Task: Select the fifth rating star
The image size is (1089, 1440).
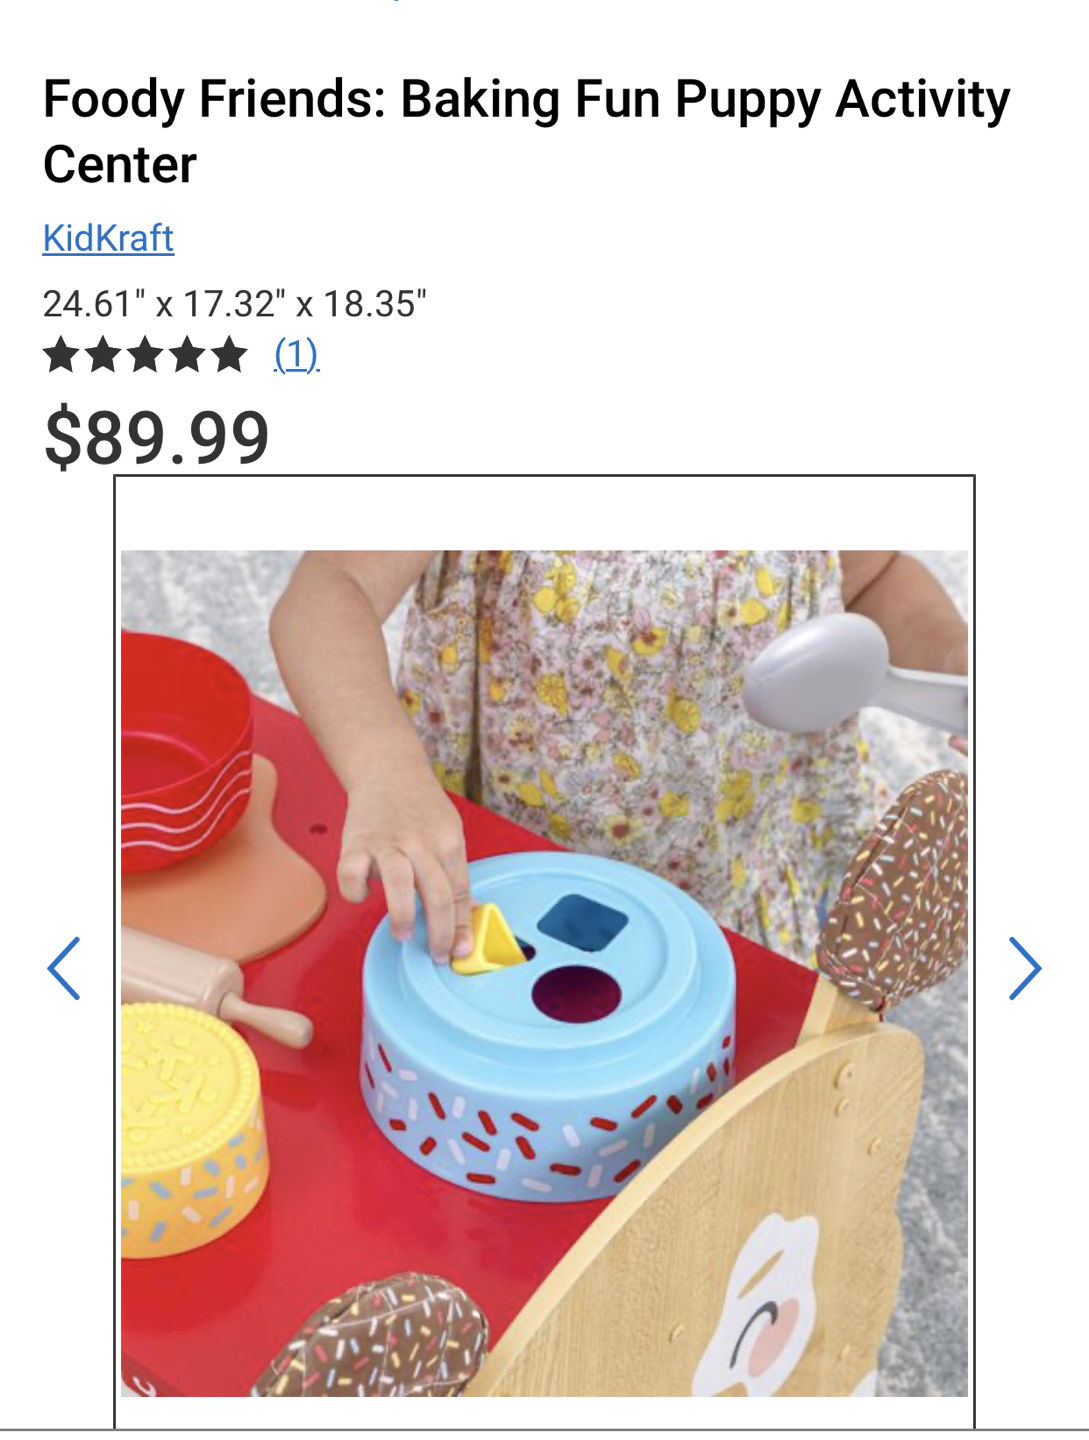Action: pyautogui.click(x=229, y=354)
